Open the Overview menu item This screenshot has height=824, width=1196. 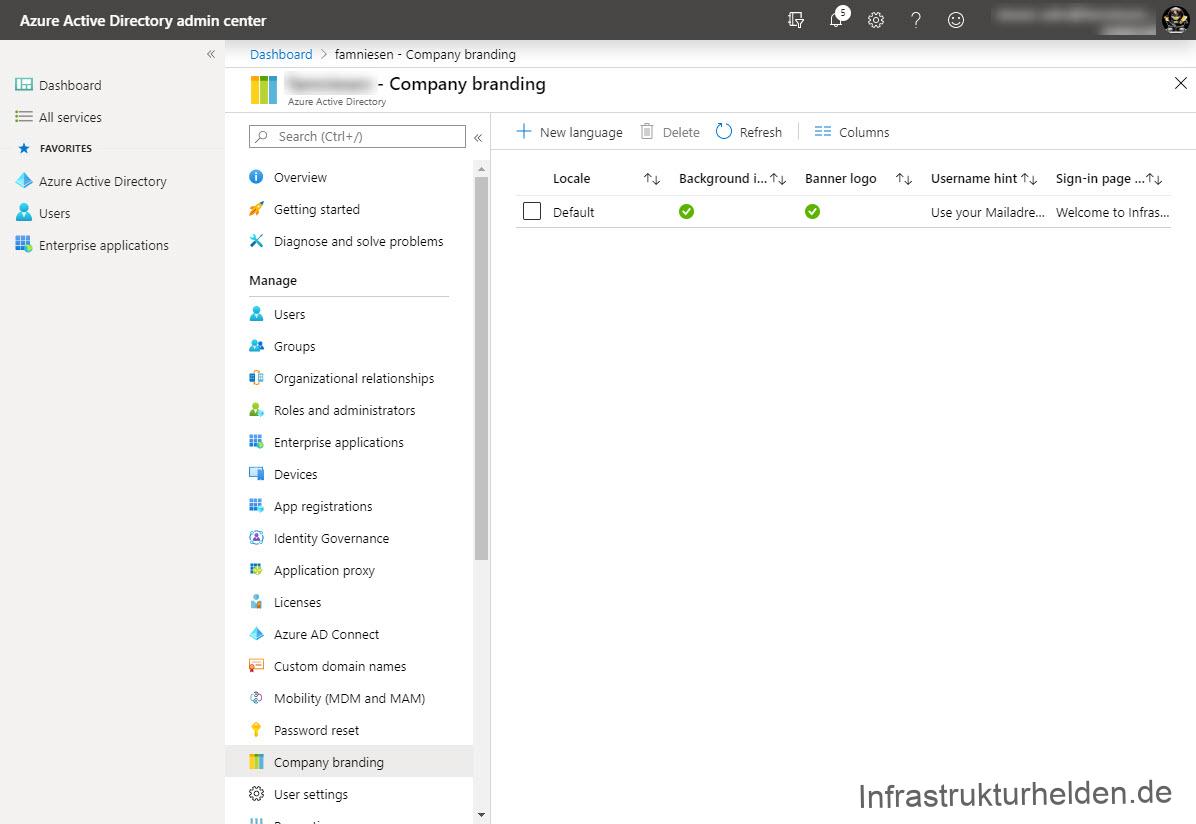[349, 177]
